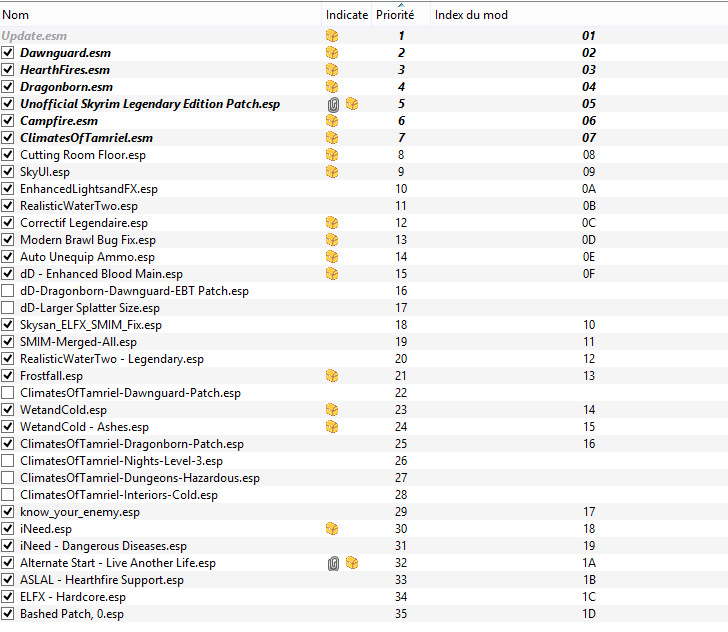Click the archive box icon in the ClimatesOfTamriel.esm row

(332, 138)
